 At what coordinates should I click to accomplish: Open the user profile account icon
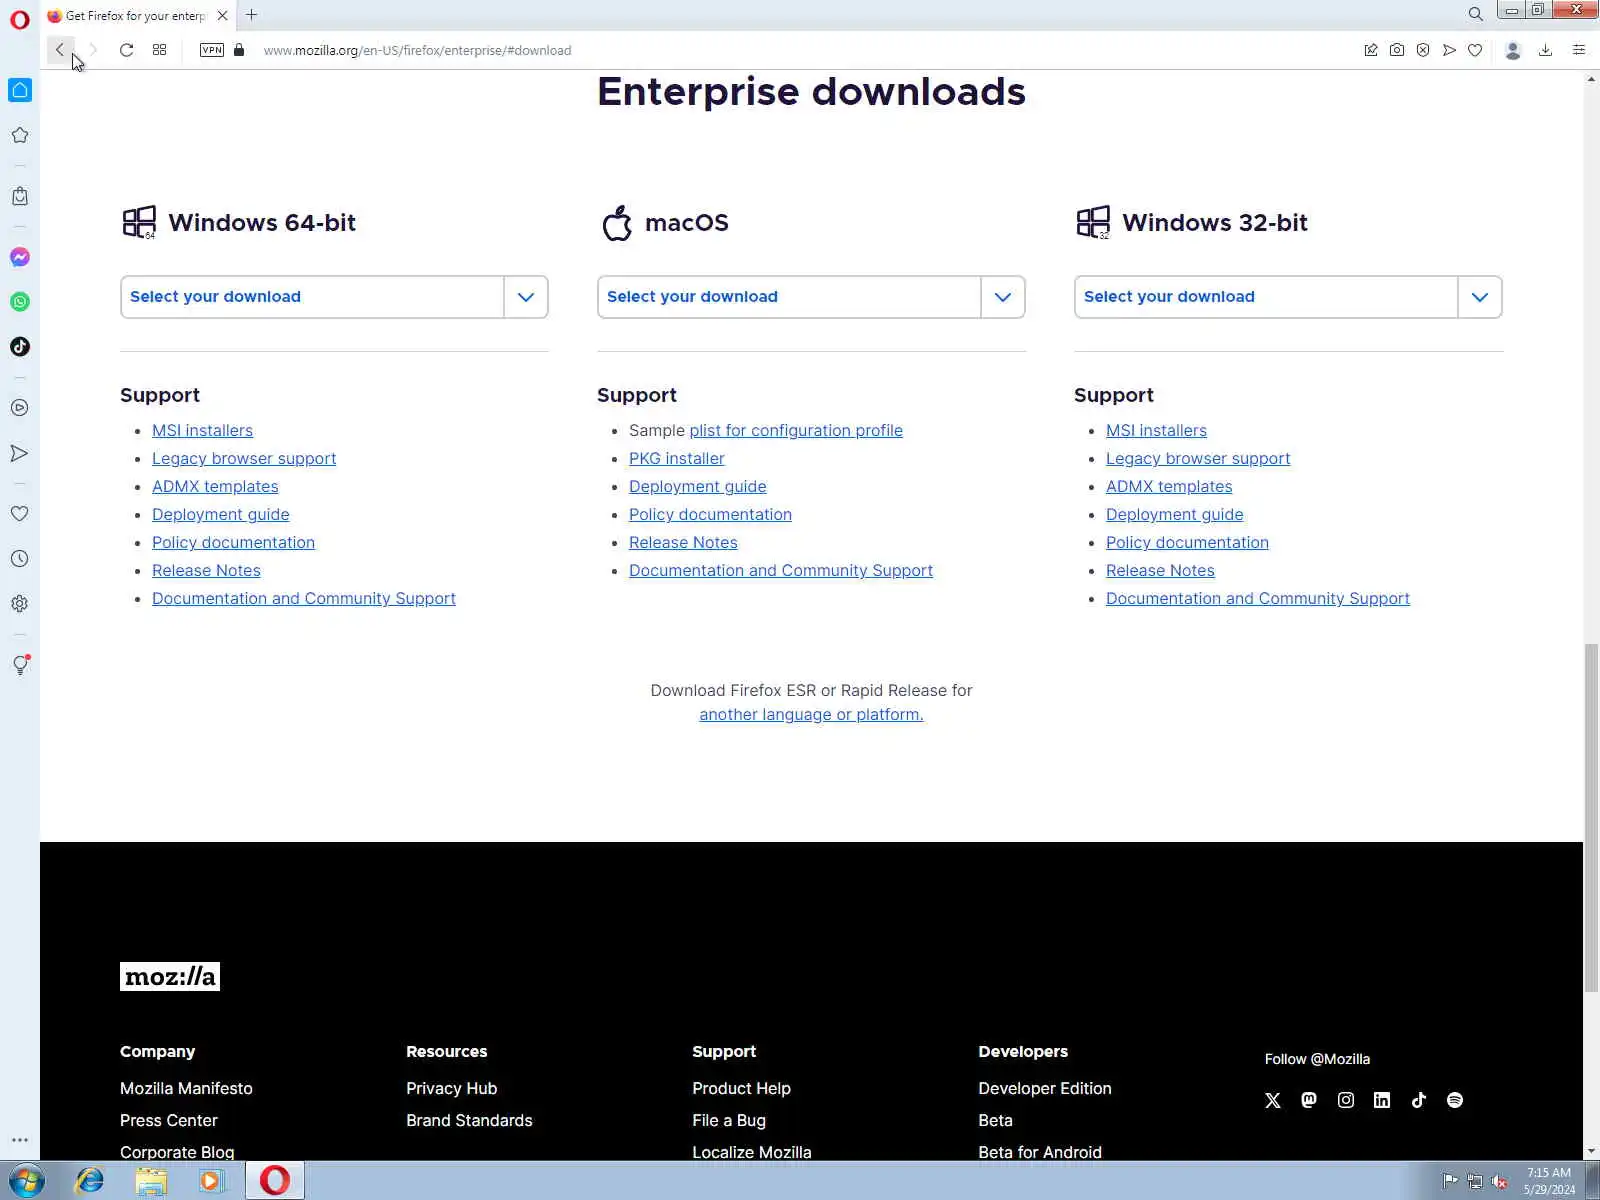[1513, 50]
